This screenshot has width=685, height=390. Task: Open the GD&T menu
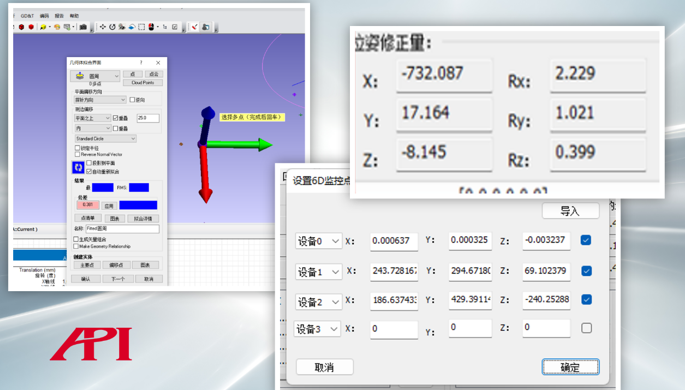27,16
